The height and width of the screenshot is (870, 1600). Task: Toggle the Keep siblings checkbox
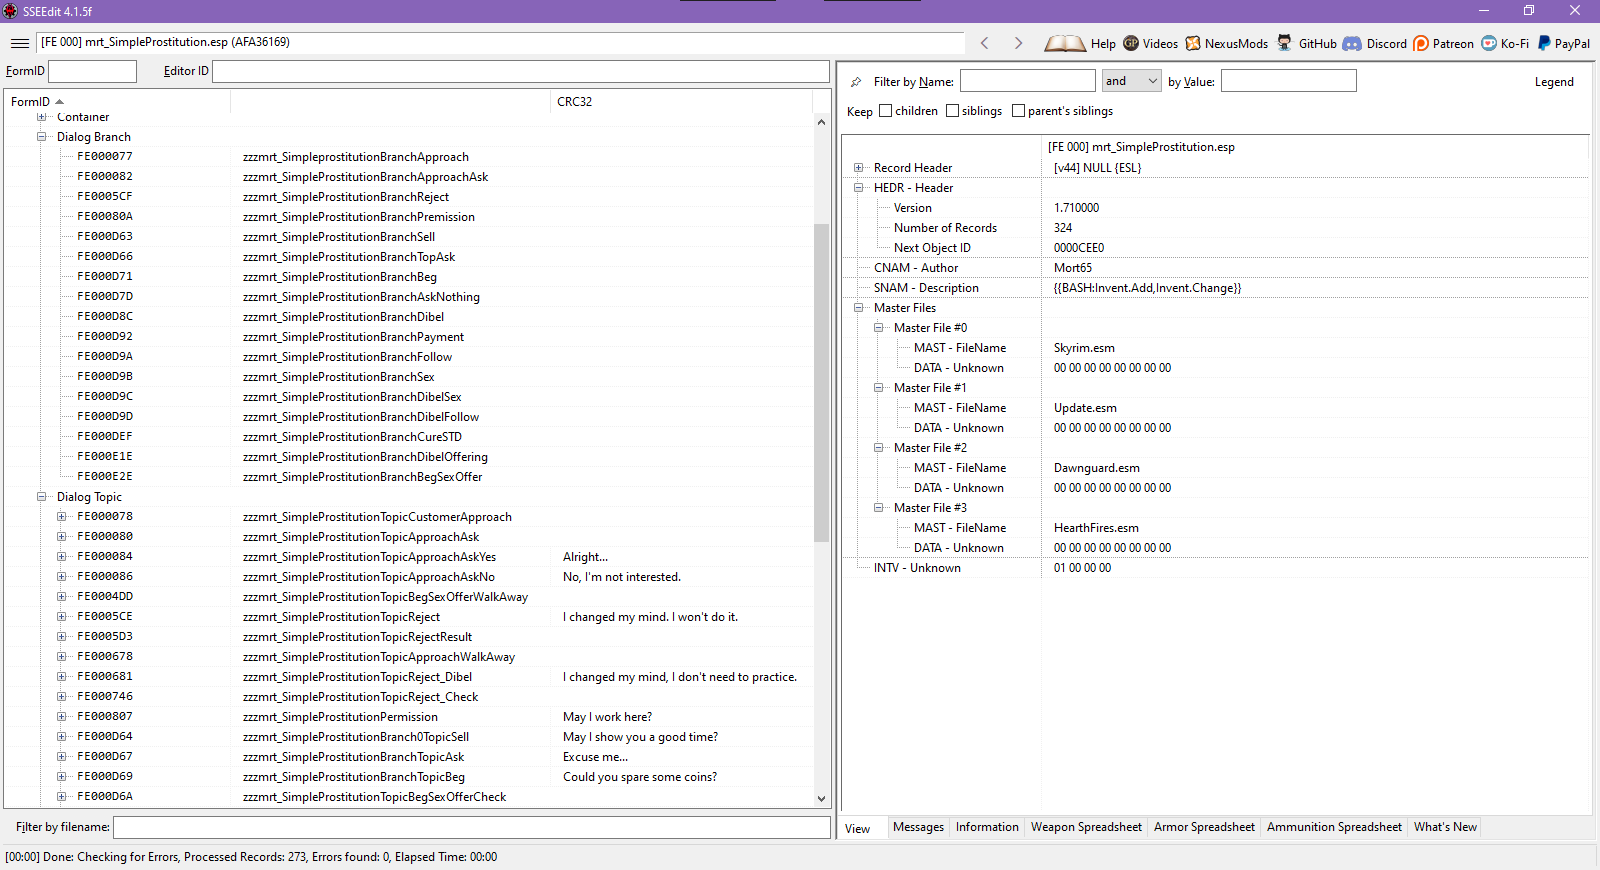pyautogui.click(x=952, y=111)
